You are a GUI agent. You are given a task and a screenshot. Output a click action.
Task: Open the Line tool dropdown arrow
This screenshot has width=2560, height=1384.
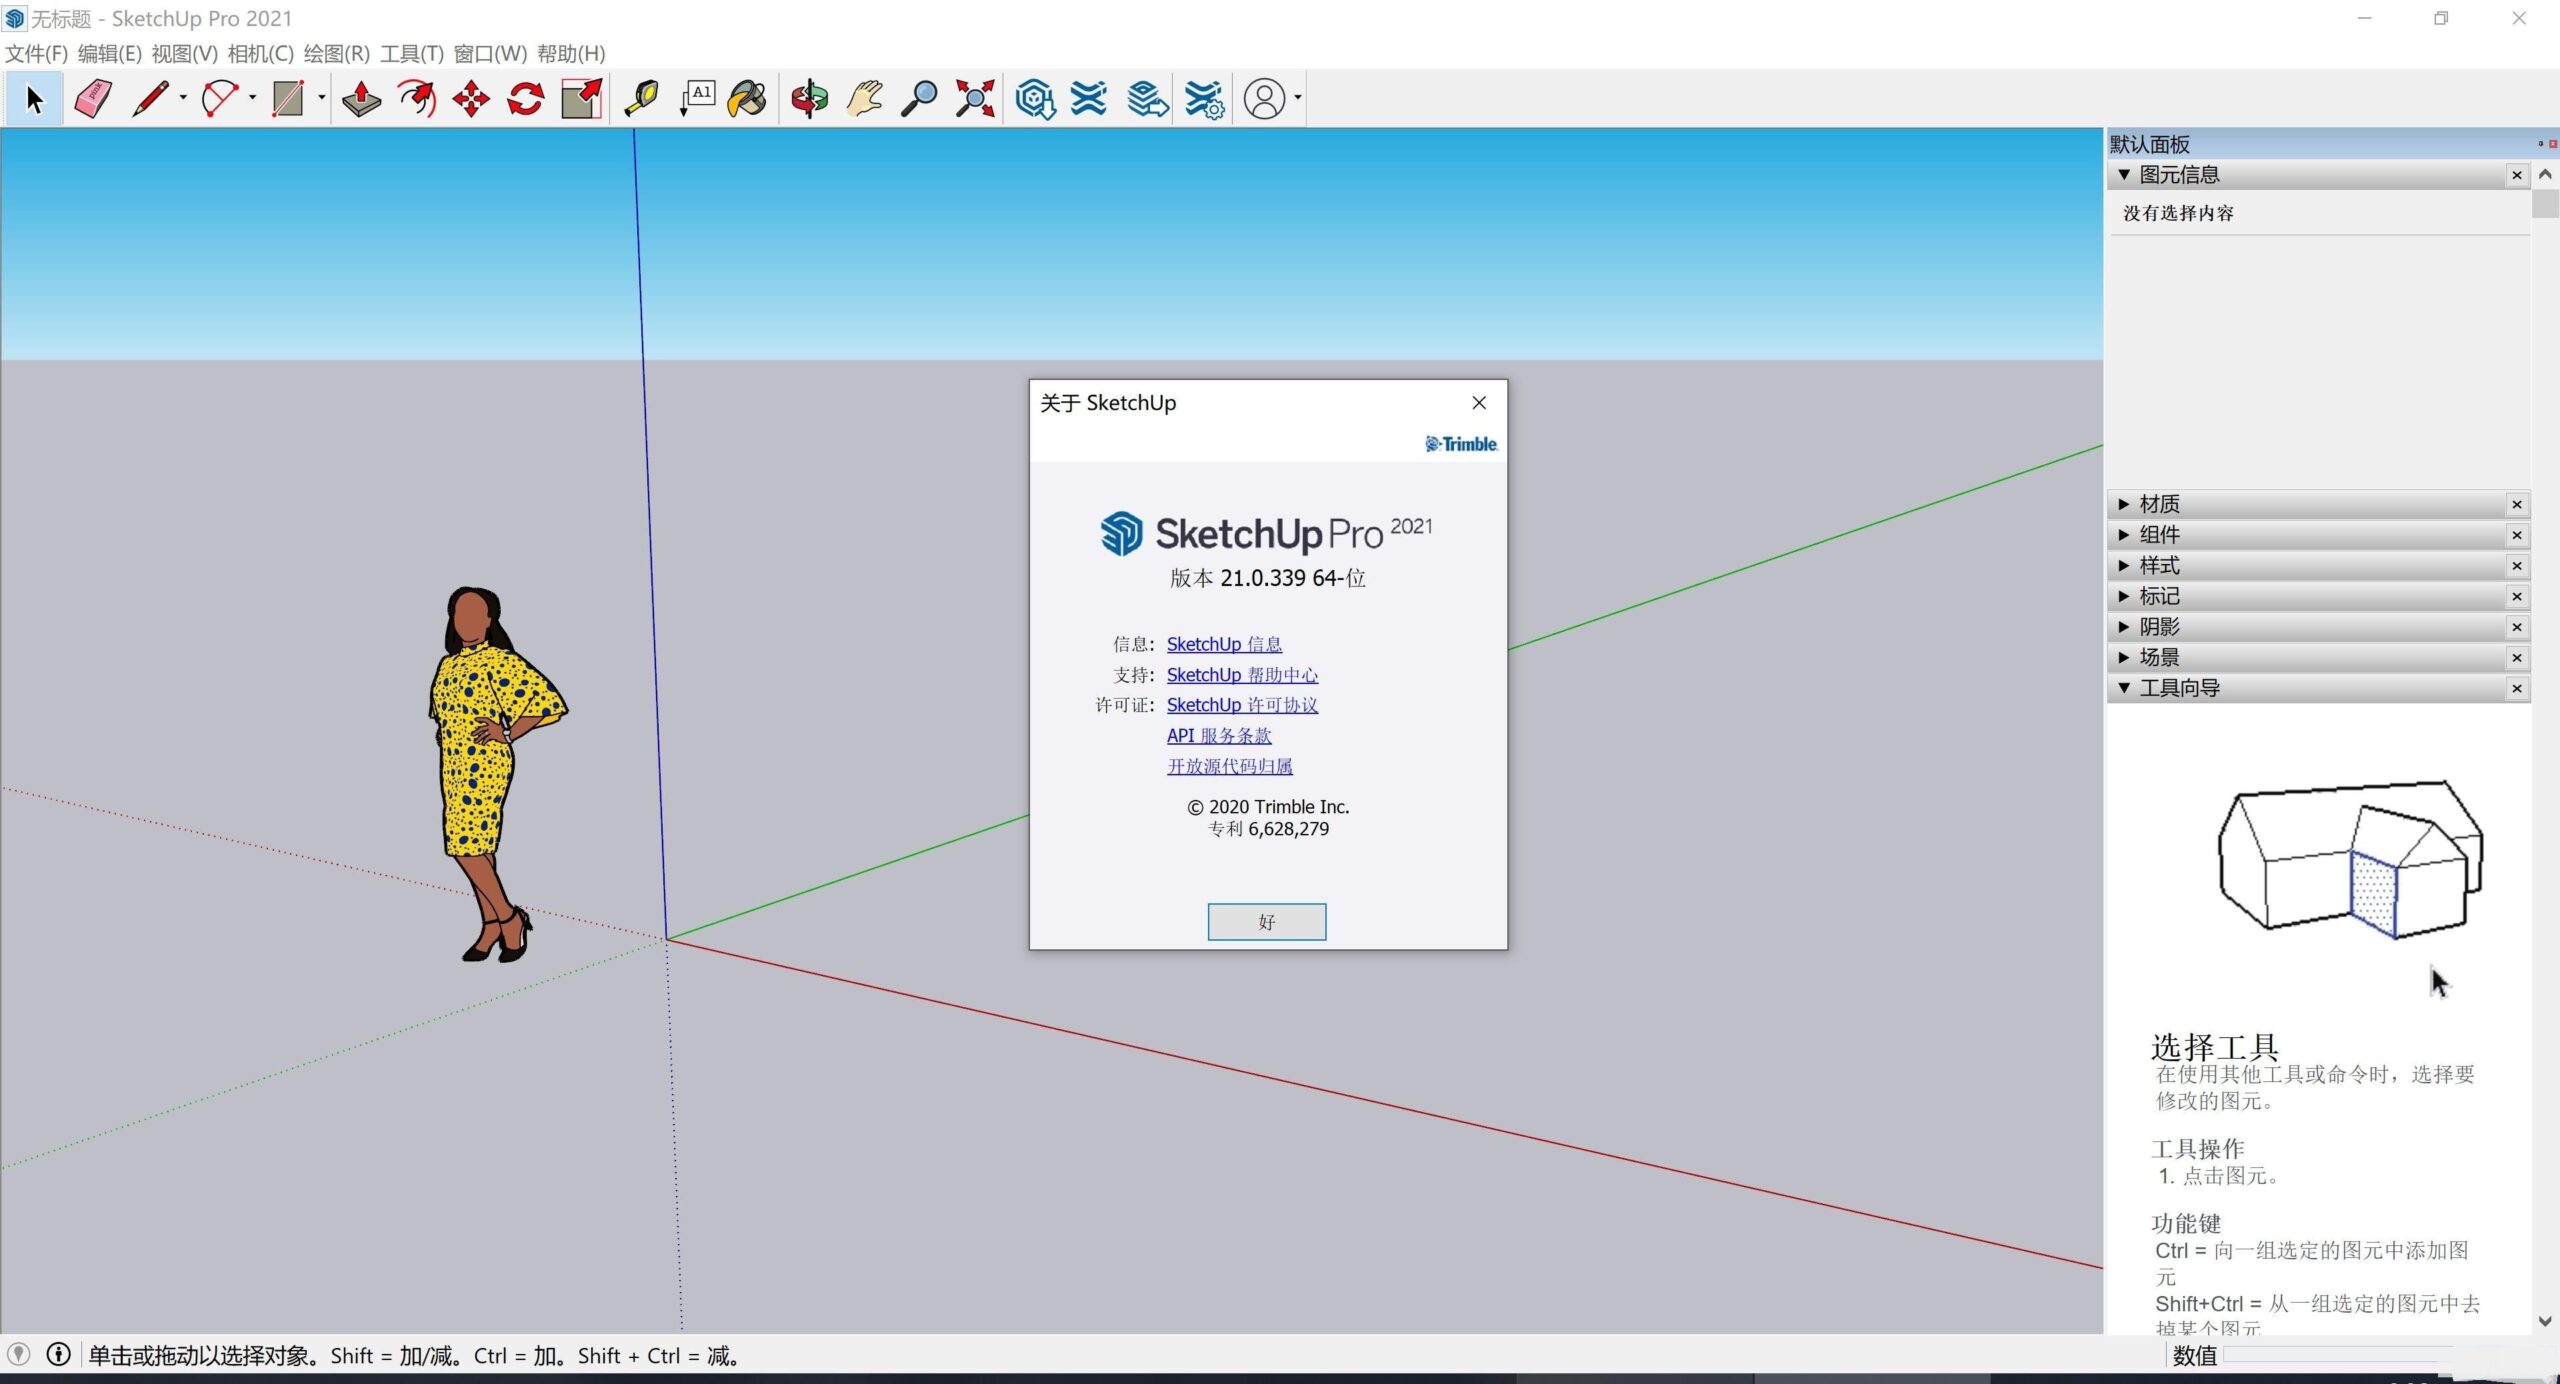[183, 98]
